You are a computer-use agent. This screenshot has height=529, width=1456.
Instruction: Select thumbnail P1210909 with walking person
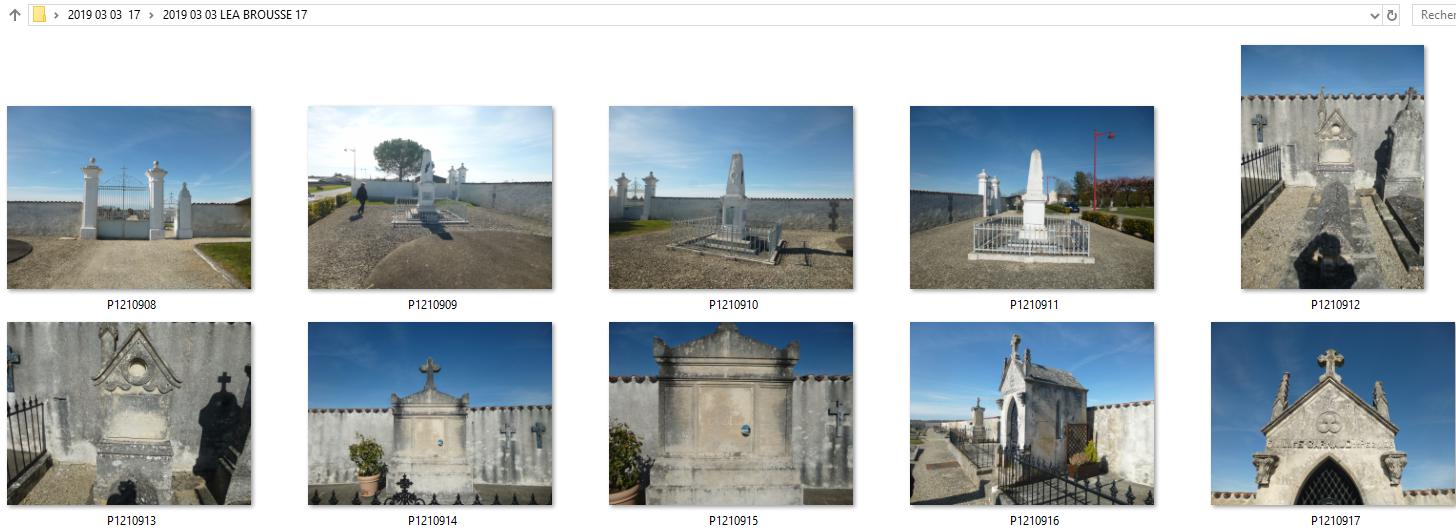click(x=430, y=198)
